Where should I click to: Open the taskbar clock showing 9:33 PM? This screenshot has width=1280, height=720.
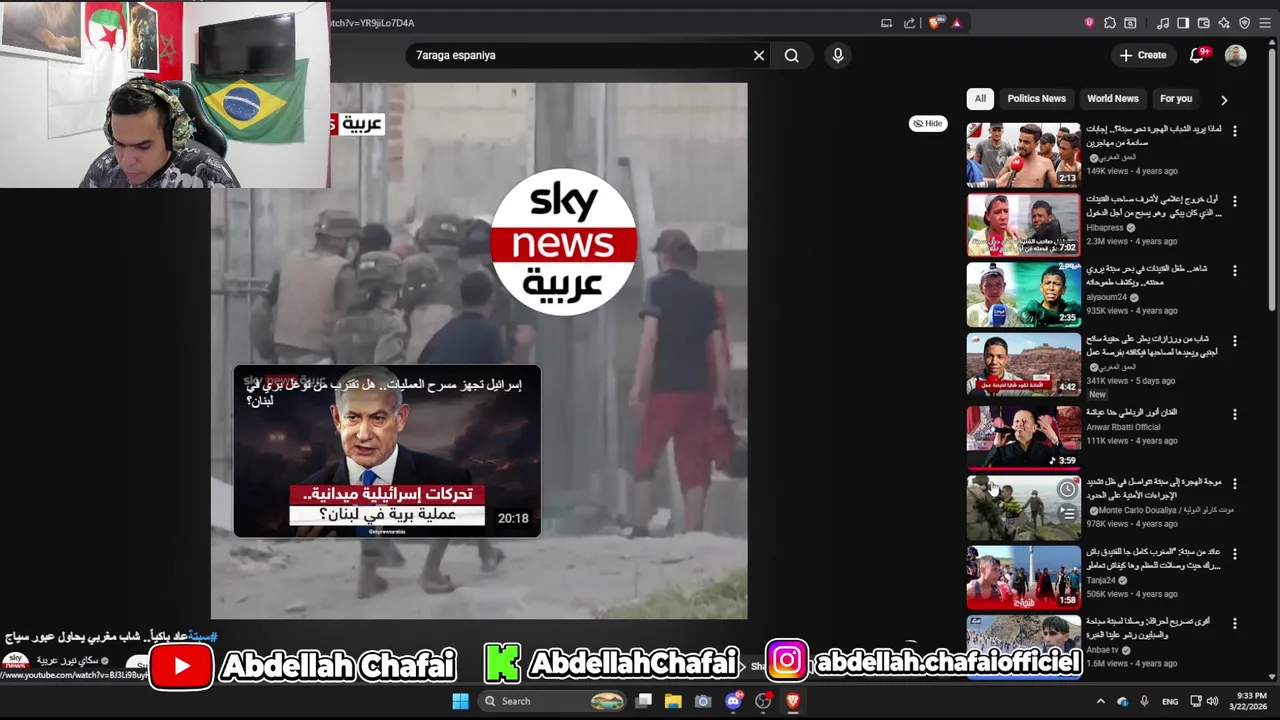[x=1248, y=701]
